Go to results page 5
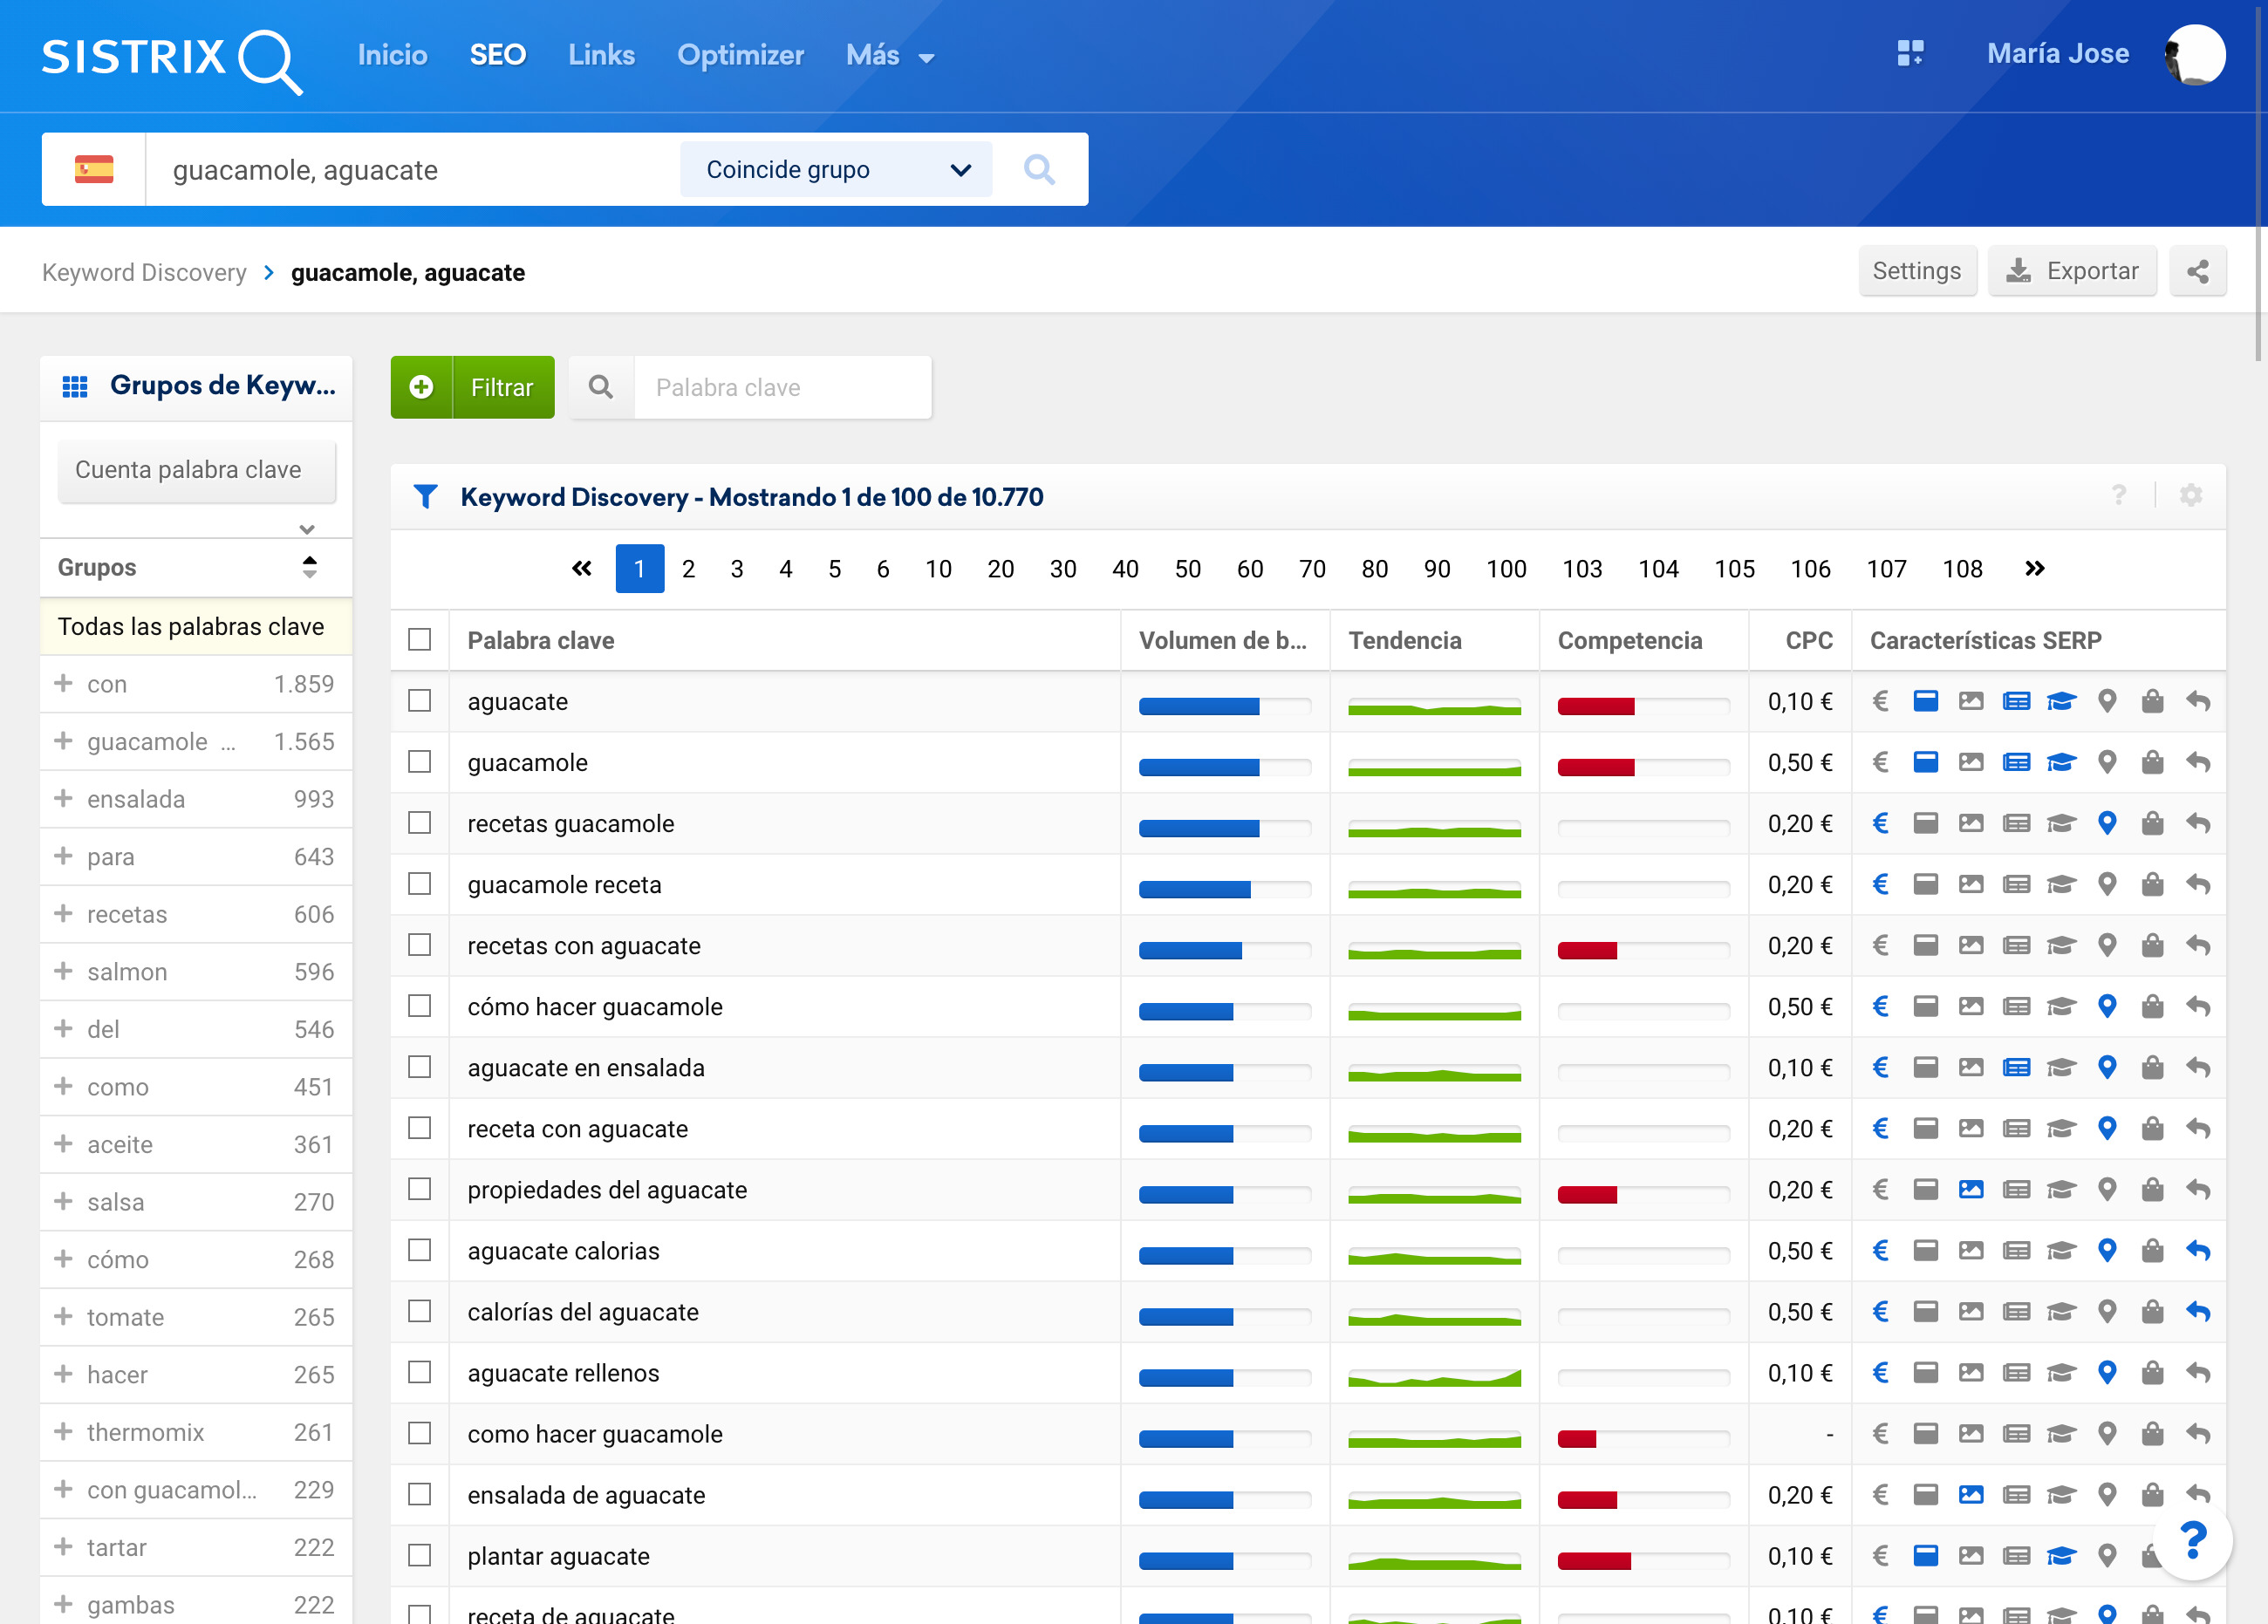Viewport: 2268px width, 1624px height. pos(834,569)
